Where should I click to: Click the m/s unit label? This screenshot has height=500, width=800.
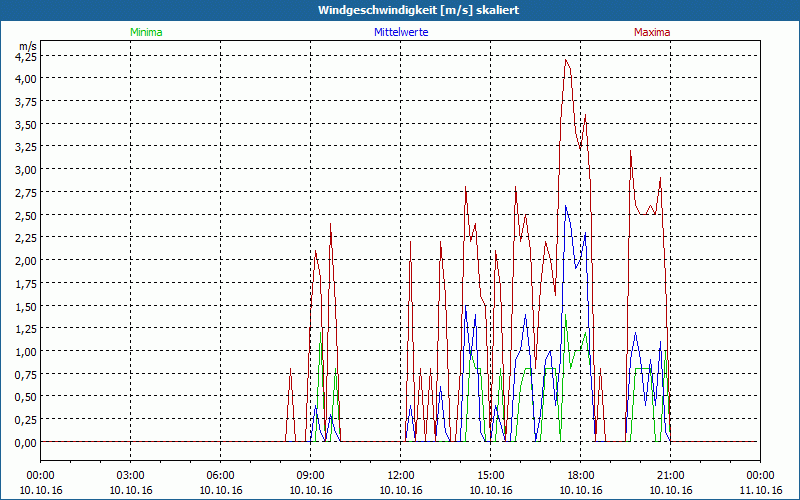(x=28, y=46)
